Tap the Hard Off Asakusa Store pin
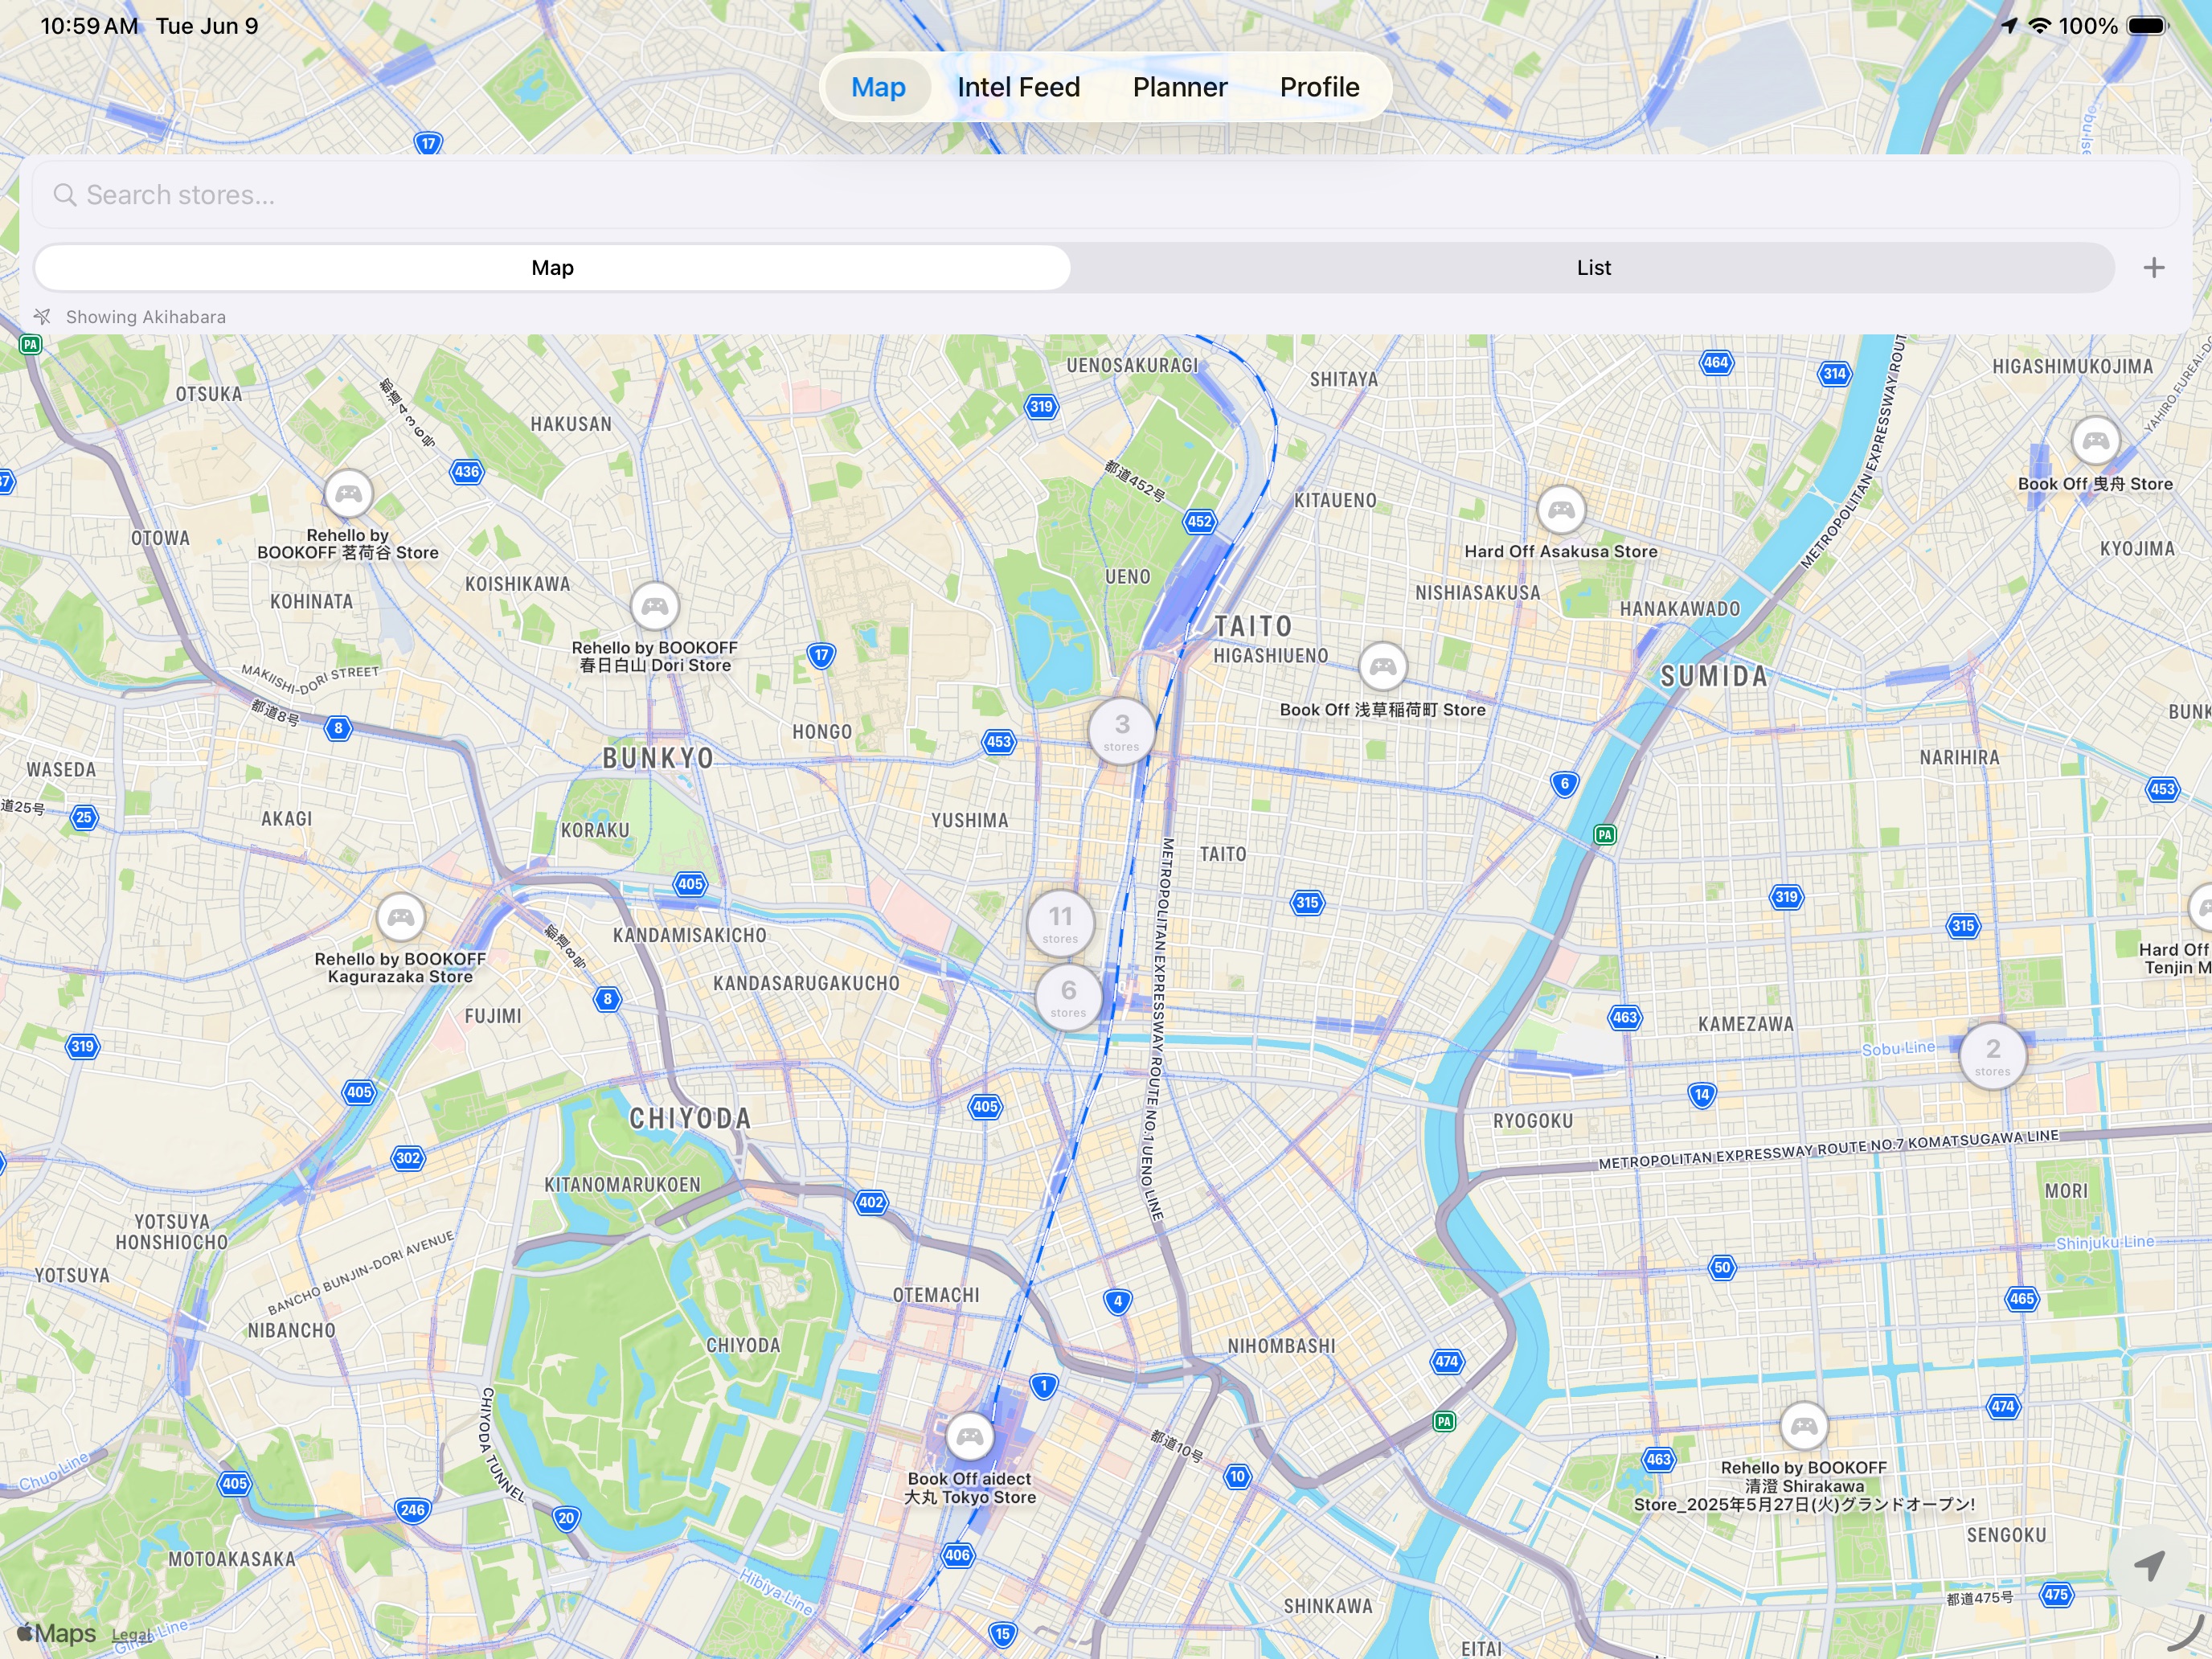This screenshot has height=1659, width=2212. (1560, 510)
